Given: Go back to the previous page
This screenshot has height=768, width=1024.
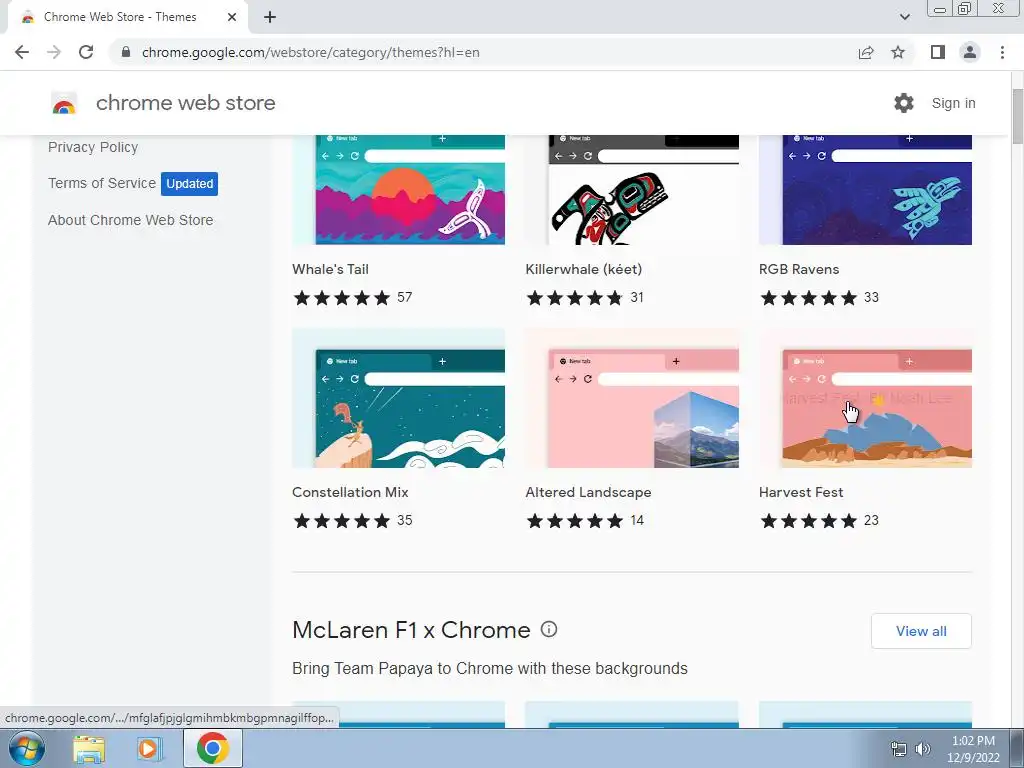Looking at the screenshot, I should click(22, 52).
